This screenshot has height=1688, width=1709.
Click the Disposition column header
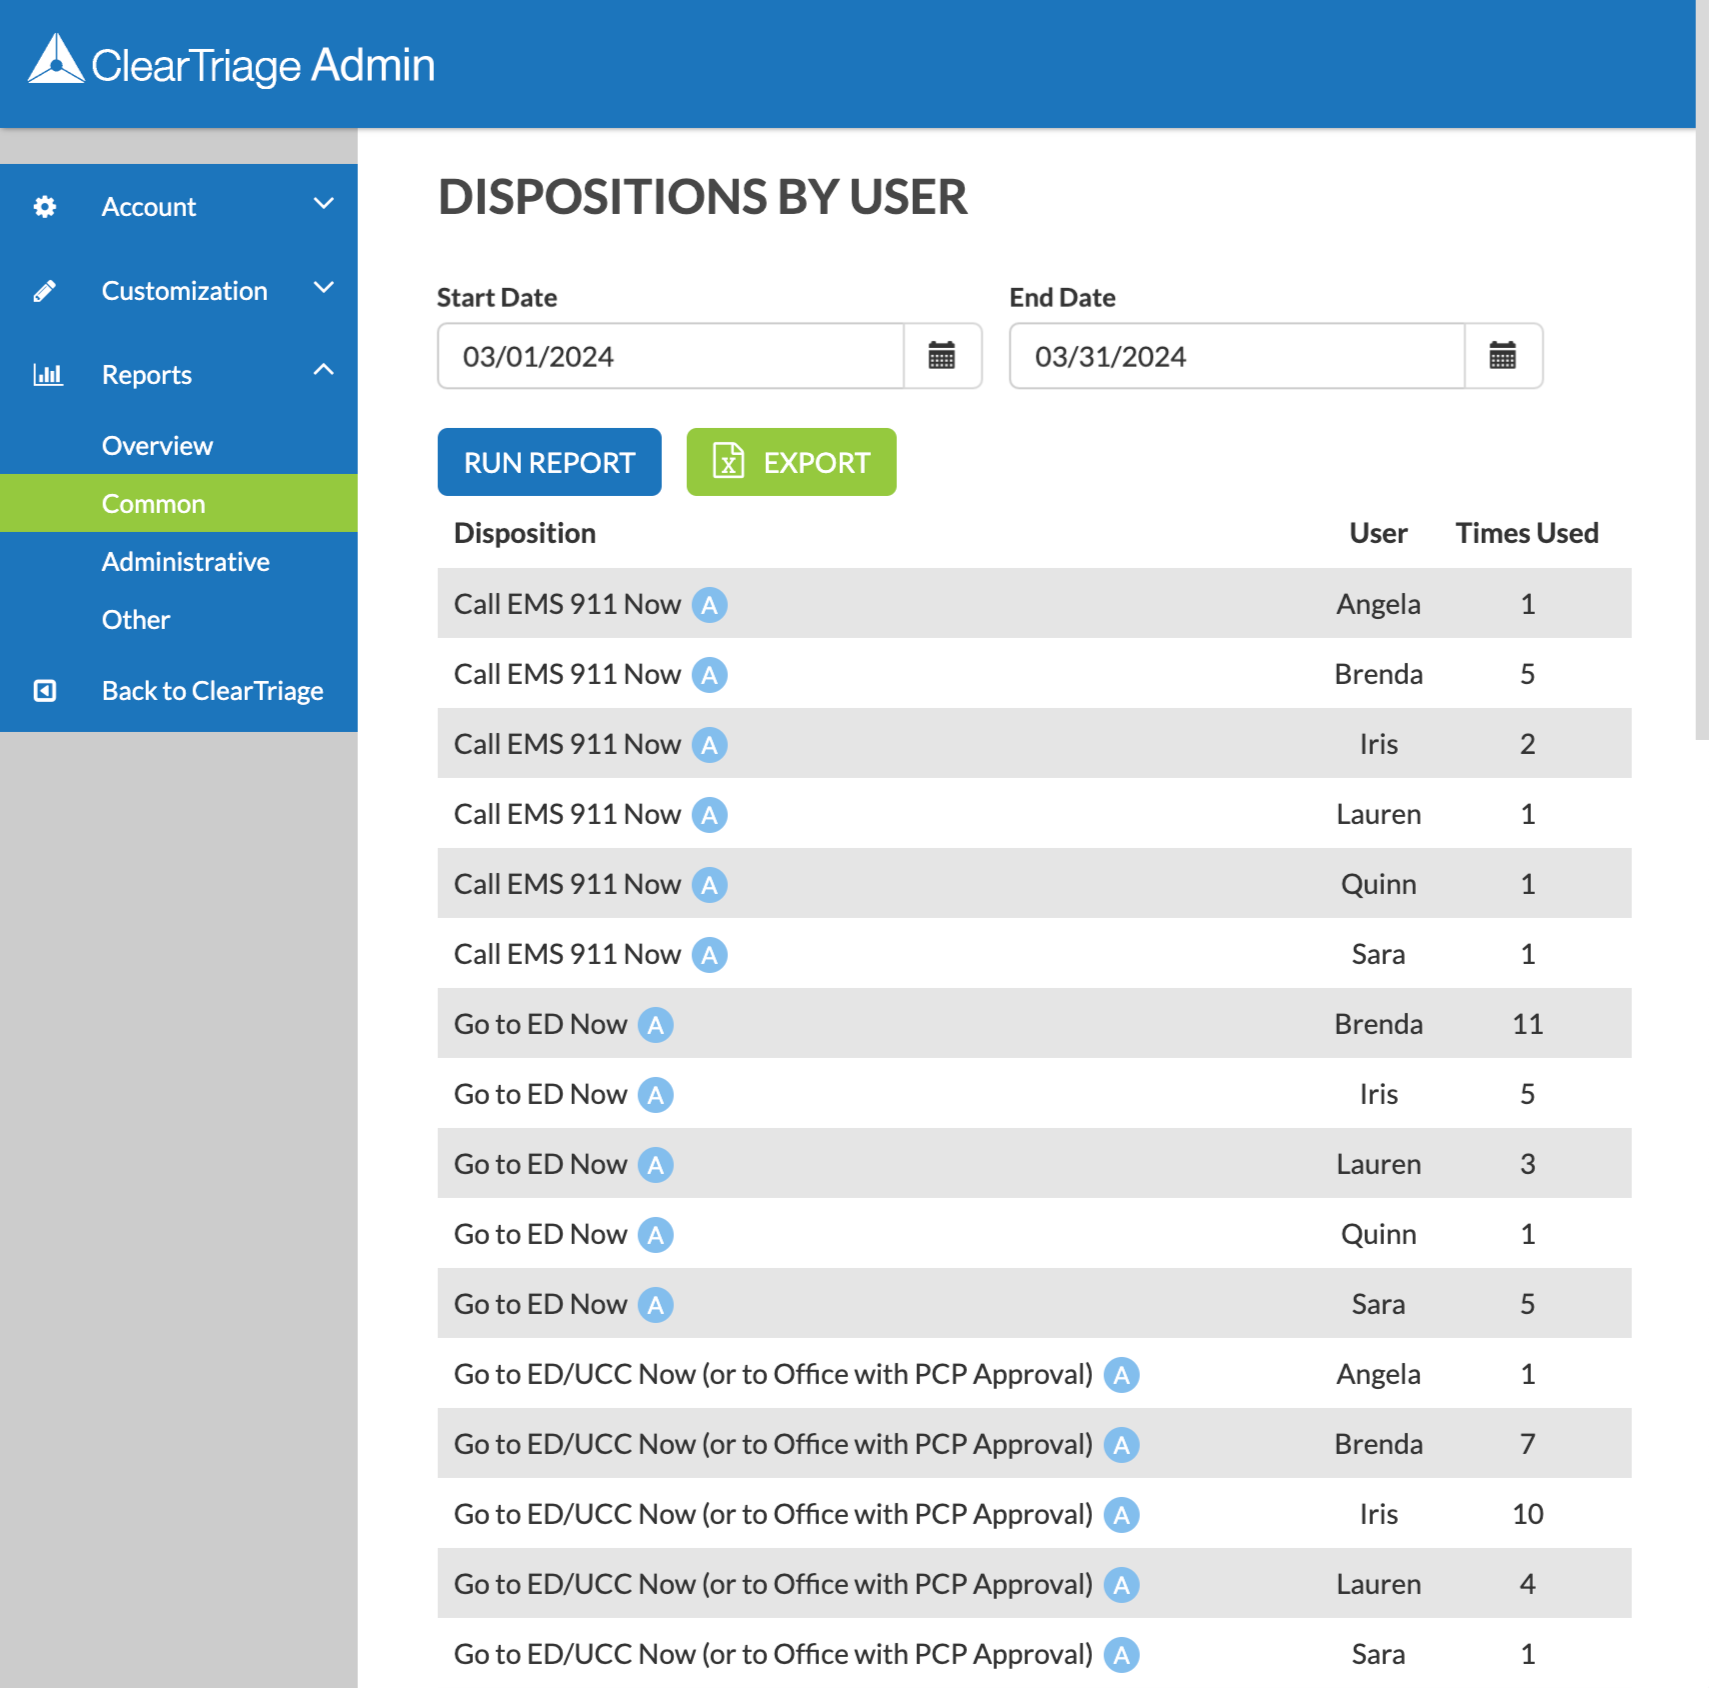pyautogui.click(x=525, y=533)
